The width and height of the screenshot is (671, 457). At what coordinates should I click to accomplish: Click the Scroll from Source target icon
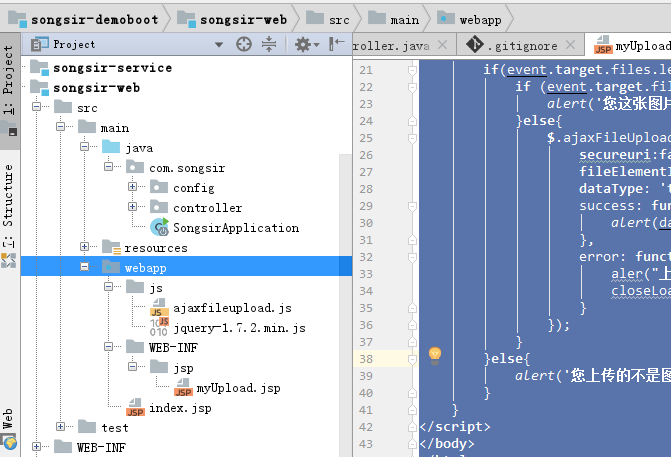click(x=244, y=44)
